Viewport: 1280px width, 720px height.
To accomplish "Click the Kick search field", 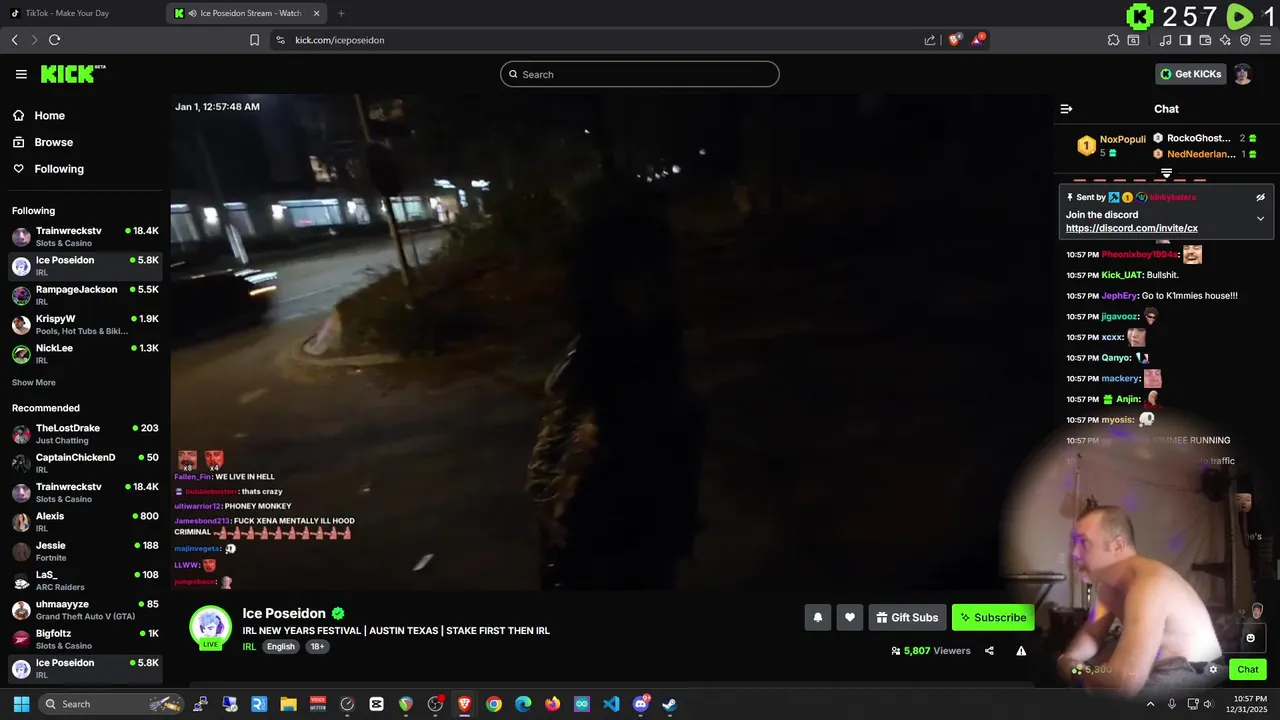I will tap(640, 74).
